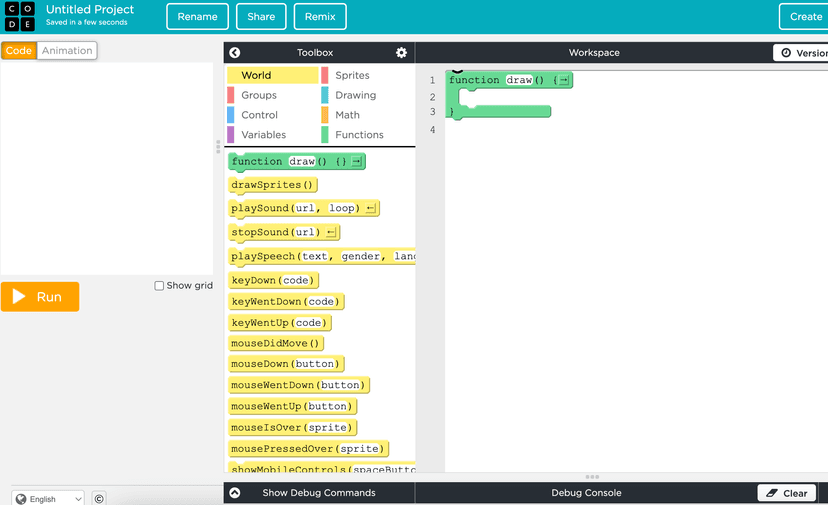
Task: Switch to the Animation tab
Action: point(67,51)
